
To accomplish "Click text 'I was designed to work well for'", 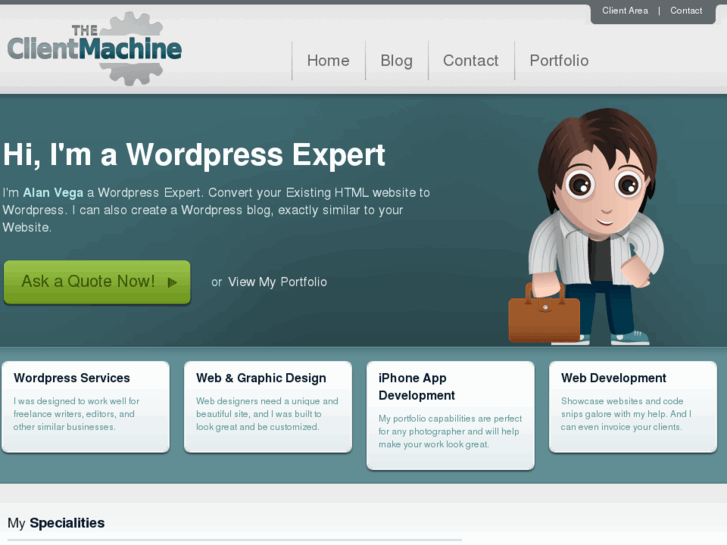I will click(77, 401).
